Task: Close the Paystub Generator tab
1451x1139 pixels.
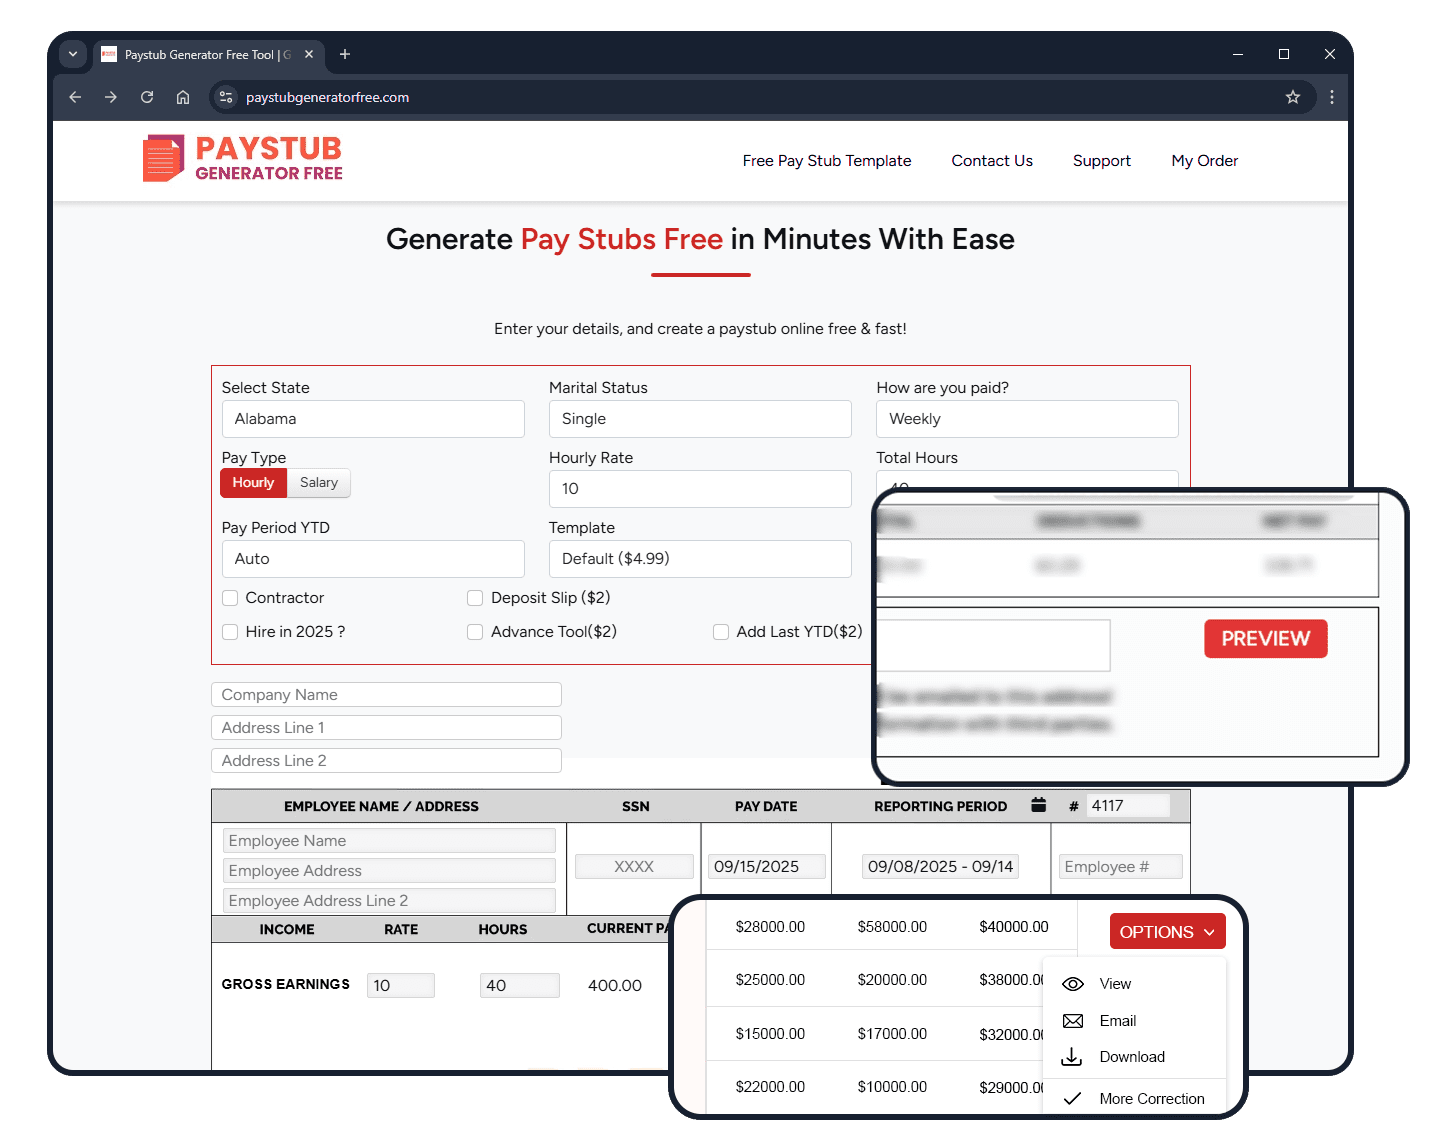Action: click(x=309, y=54)
